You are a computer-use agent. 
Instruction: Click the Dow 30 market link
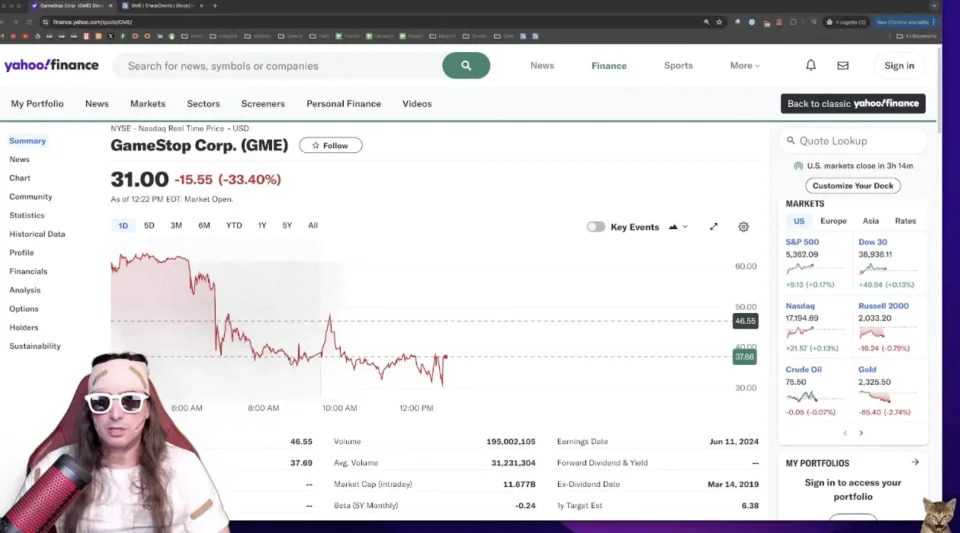coord(872,242)
